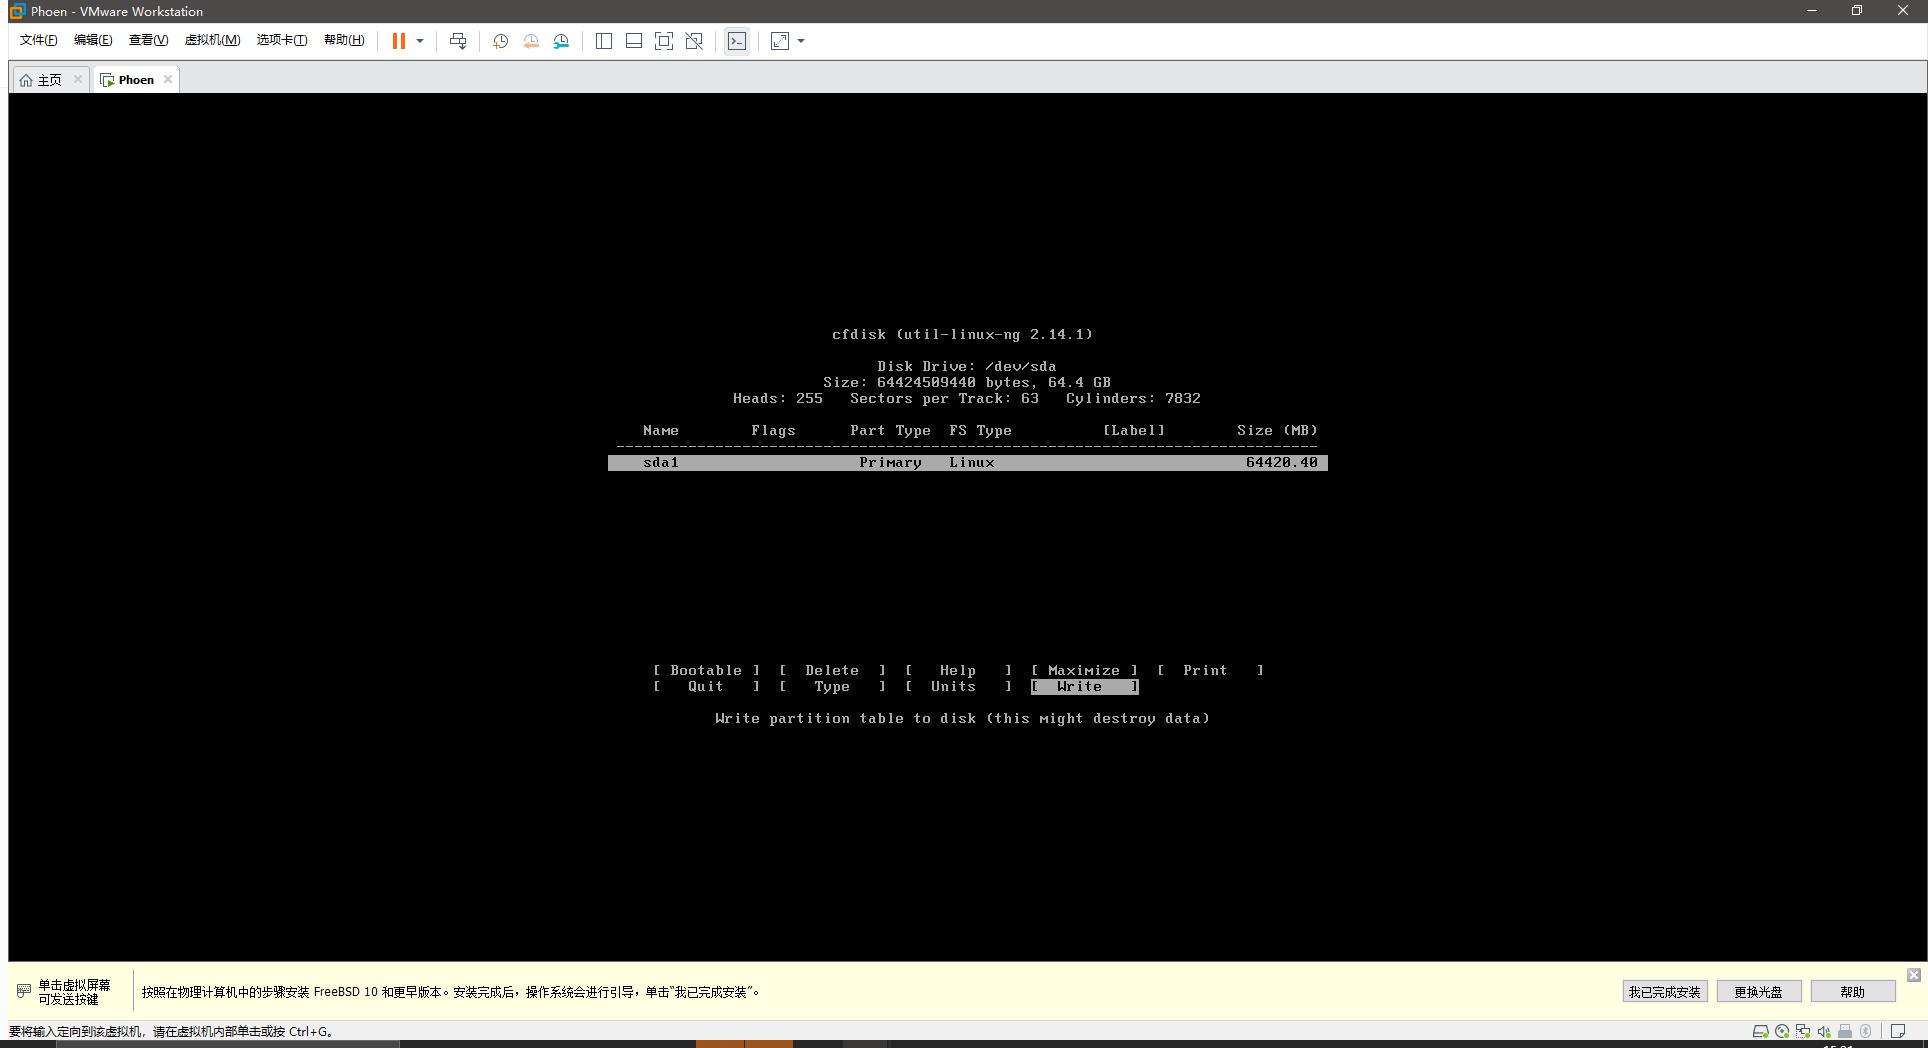Send Ctrl+Alt+Del to the virtual machine
This screenshot has width=1928, height=1048.
point(458,41)
